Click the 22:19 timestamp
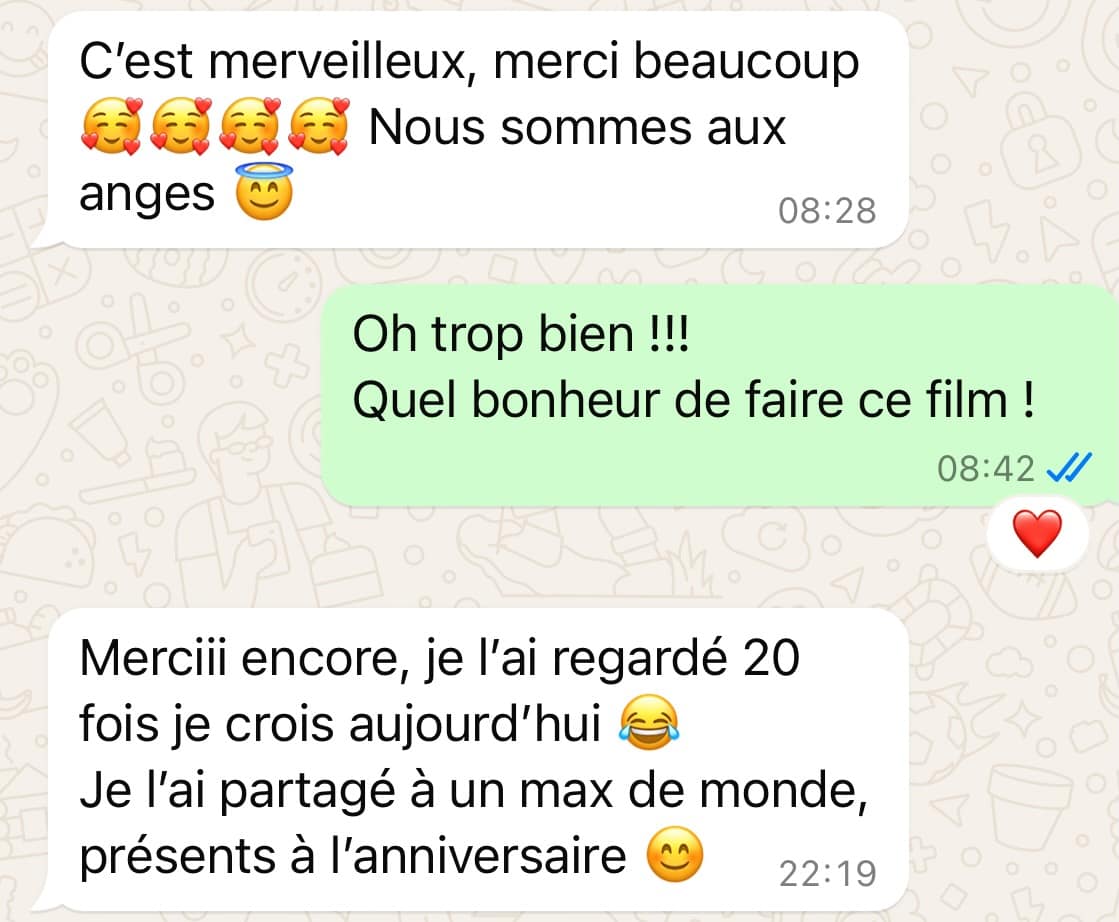Screen dimensions: 1119x922 tap(828, 873)
